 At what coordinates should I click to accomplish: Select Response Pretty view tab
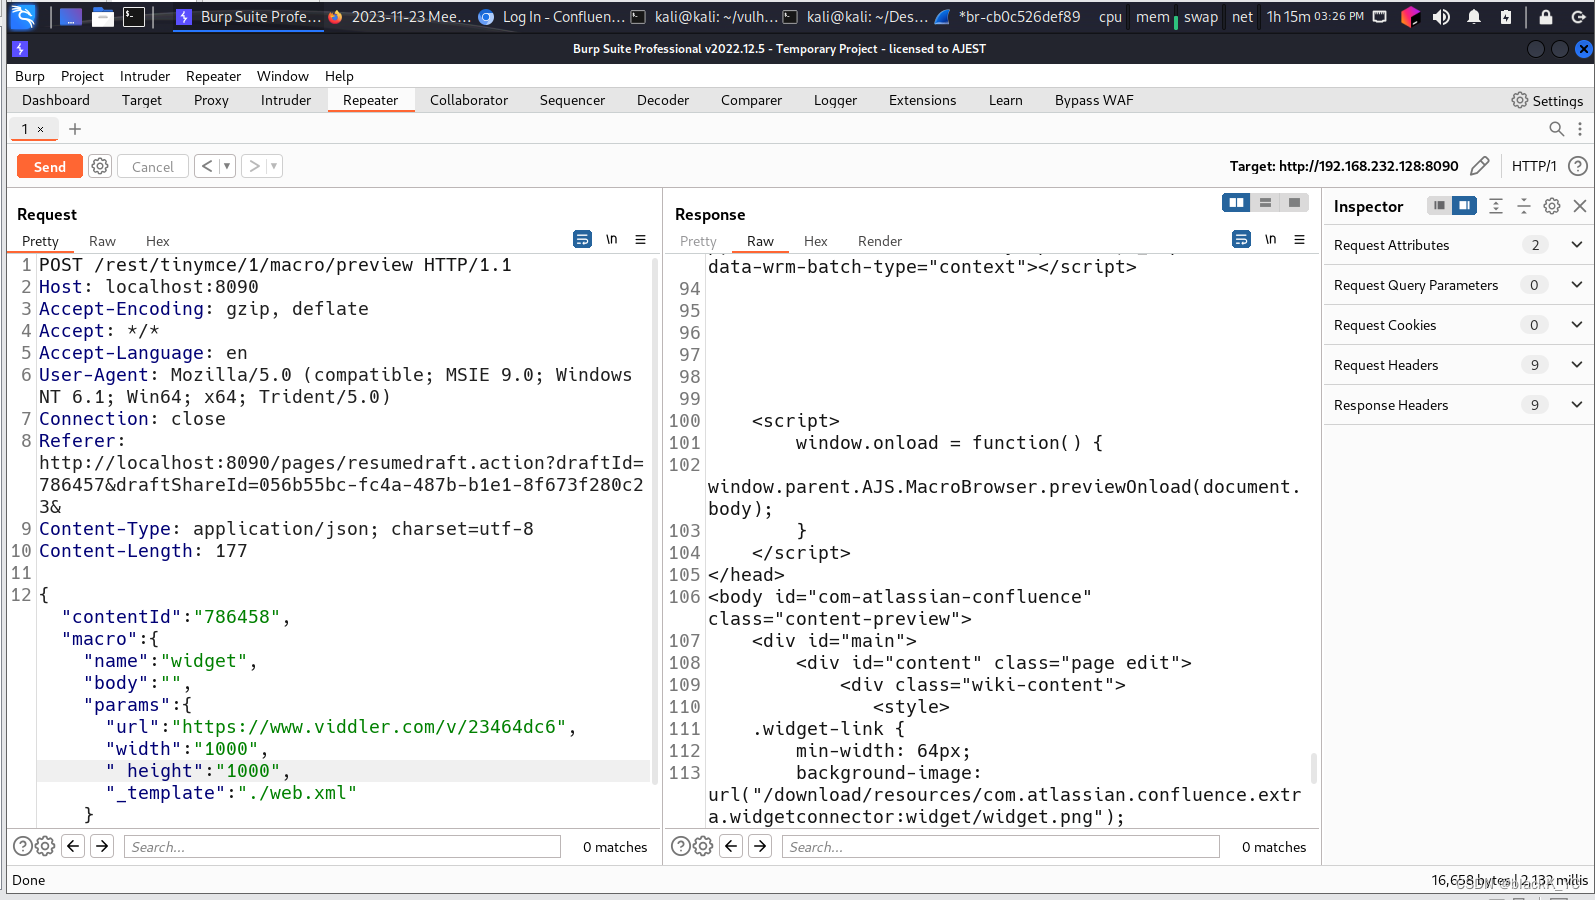click(x=698, y=241)
